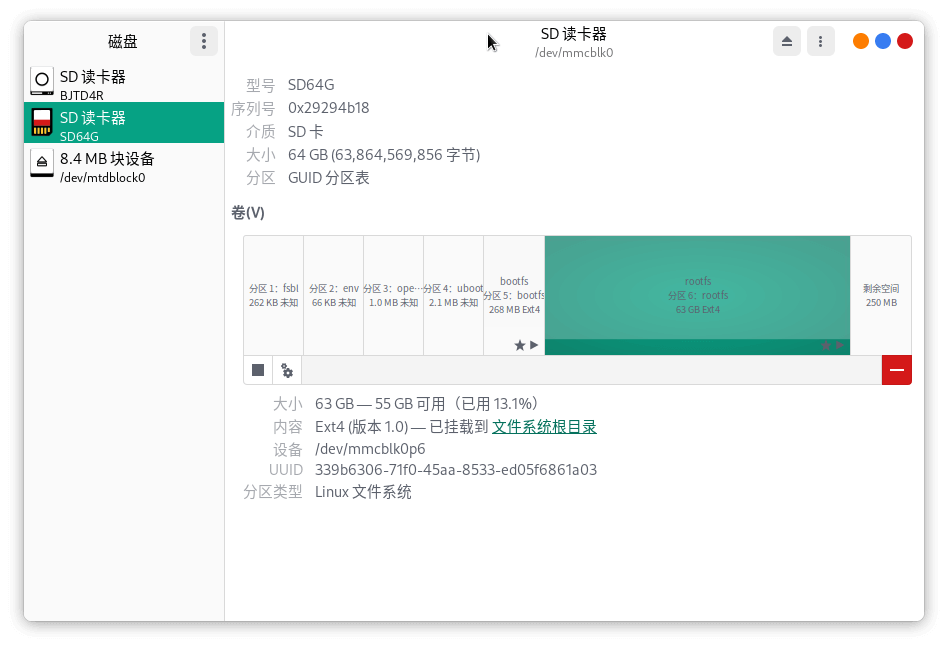This screenshot has width=948, height=648.
Task: Select partition 4 uboot volume
Action: 453,295
